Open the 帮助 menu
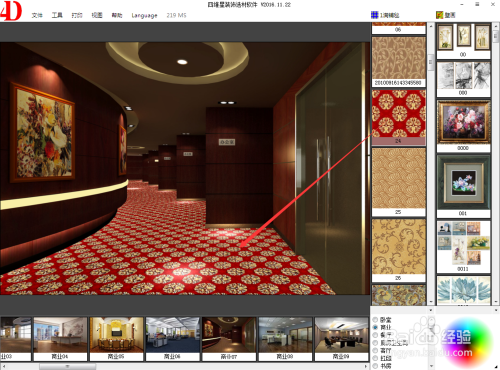This screenshot has height=370, width=500. click(117, 15)
